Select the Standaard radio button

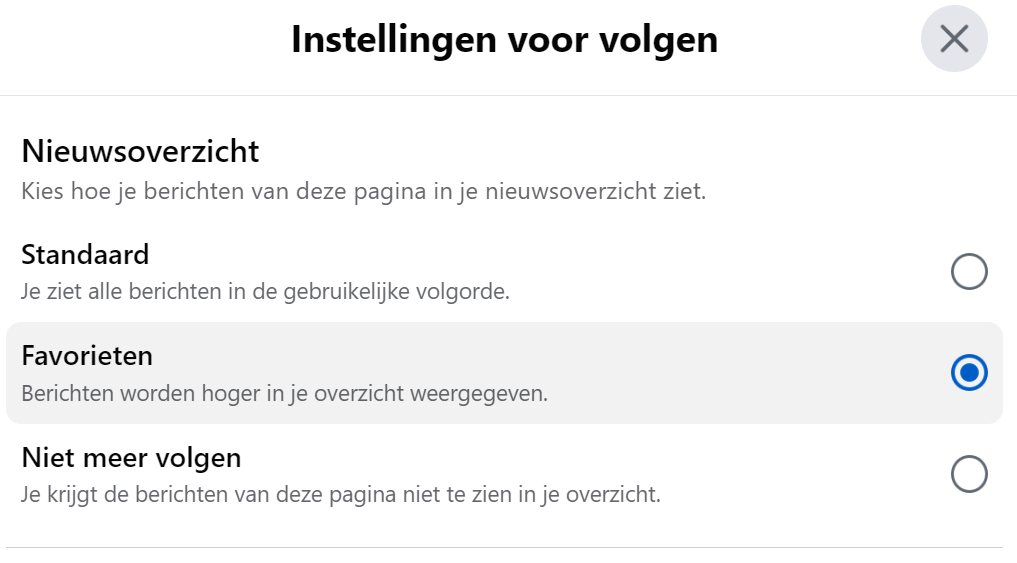[x=969, y=271]
